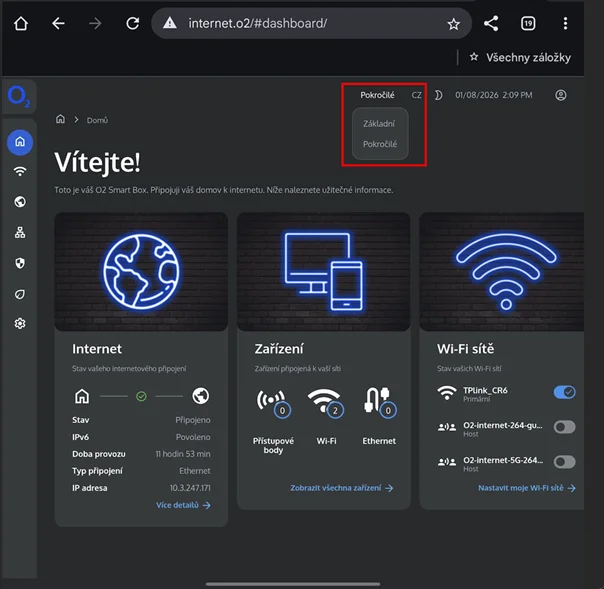Click the TPlink_CR6 Wi-Fi signal icon
The width and height of the screenshot is (604, 589).
click(447, 393)
